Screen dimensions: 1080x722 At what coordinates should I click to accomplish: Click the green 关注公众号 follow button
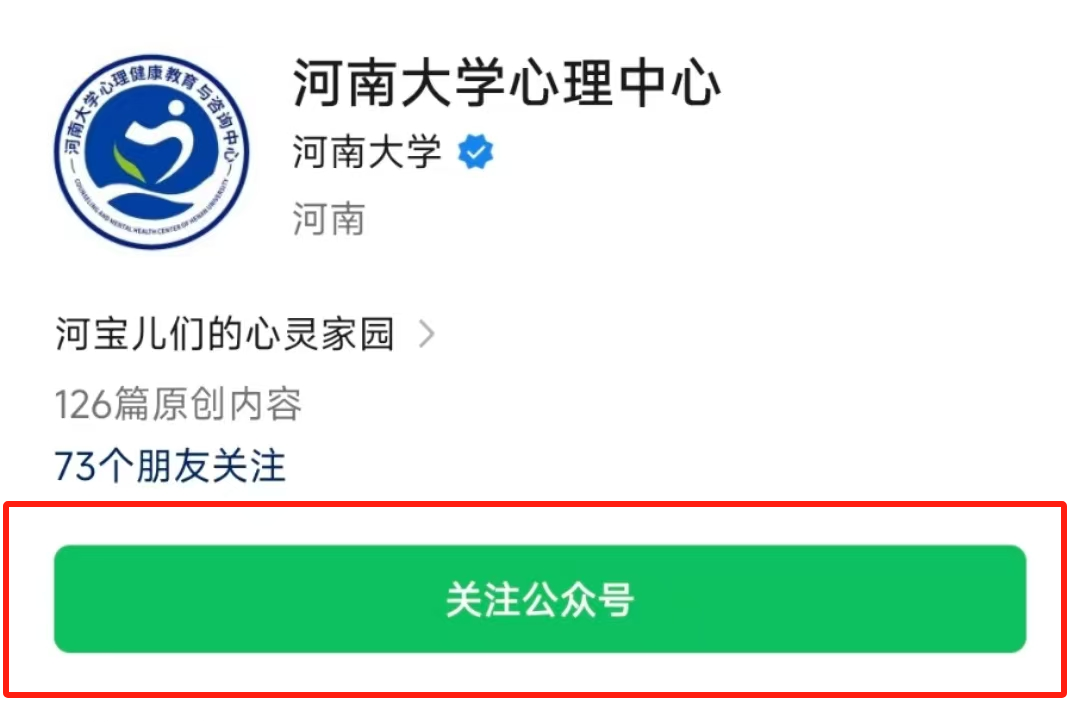click(x=540, y=599)
